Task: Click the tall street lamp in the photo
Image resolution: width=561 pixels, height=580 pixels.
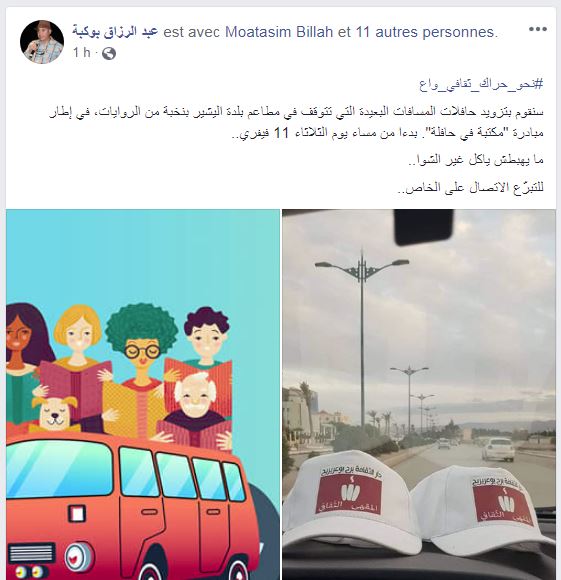Action: tap(362, 342)
